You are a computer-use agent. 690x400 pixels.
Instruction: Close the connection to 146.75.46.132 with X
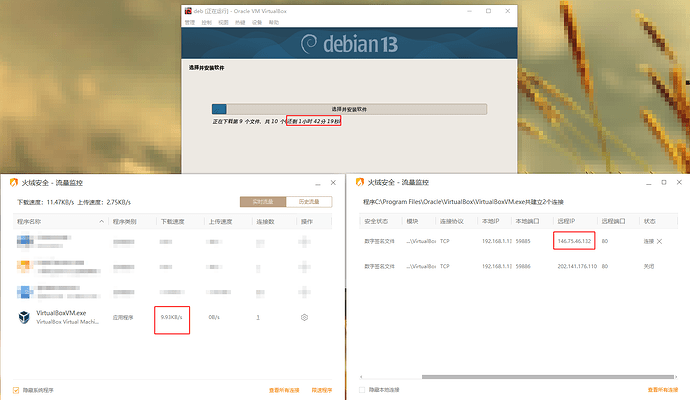click(659, 242)
